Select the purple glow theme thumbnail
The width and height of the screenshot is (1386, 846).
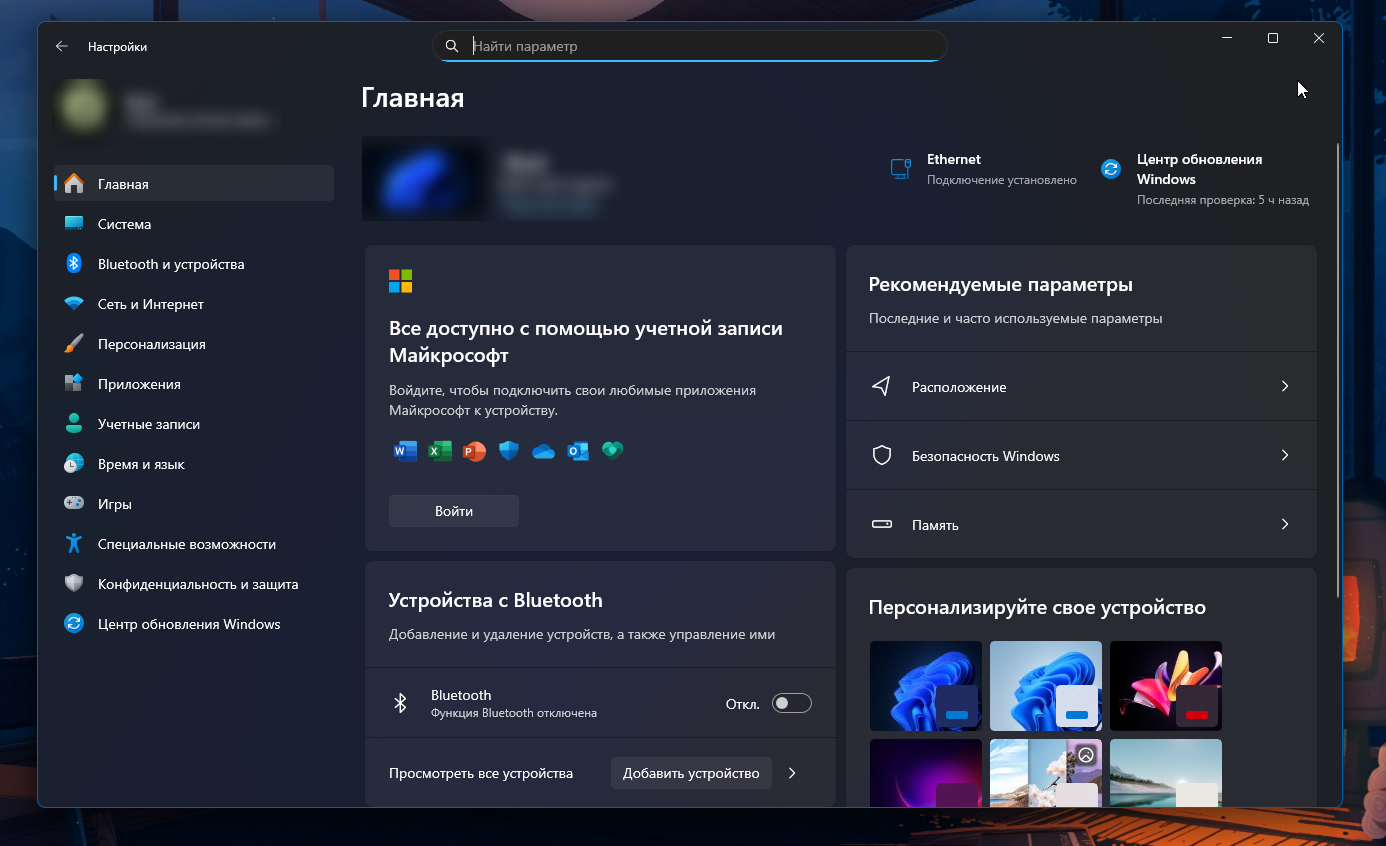[x=926, y=773]
